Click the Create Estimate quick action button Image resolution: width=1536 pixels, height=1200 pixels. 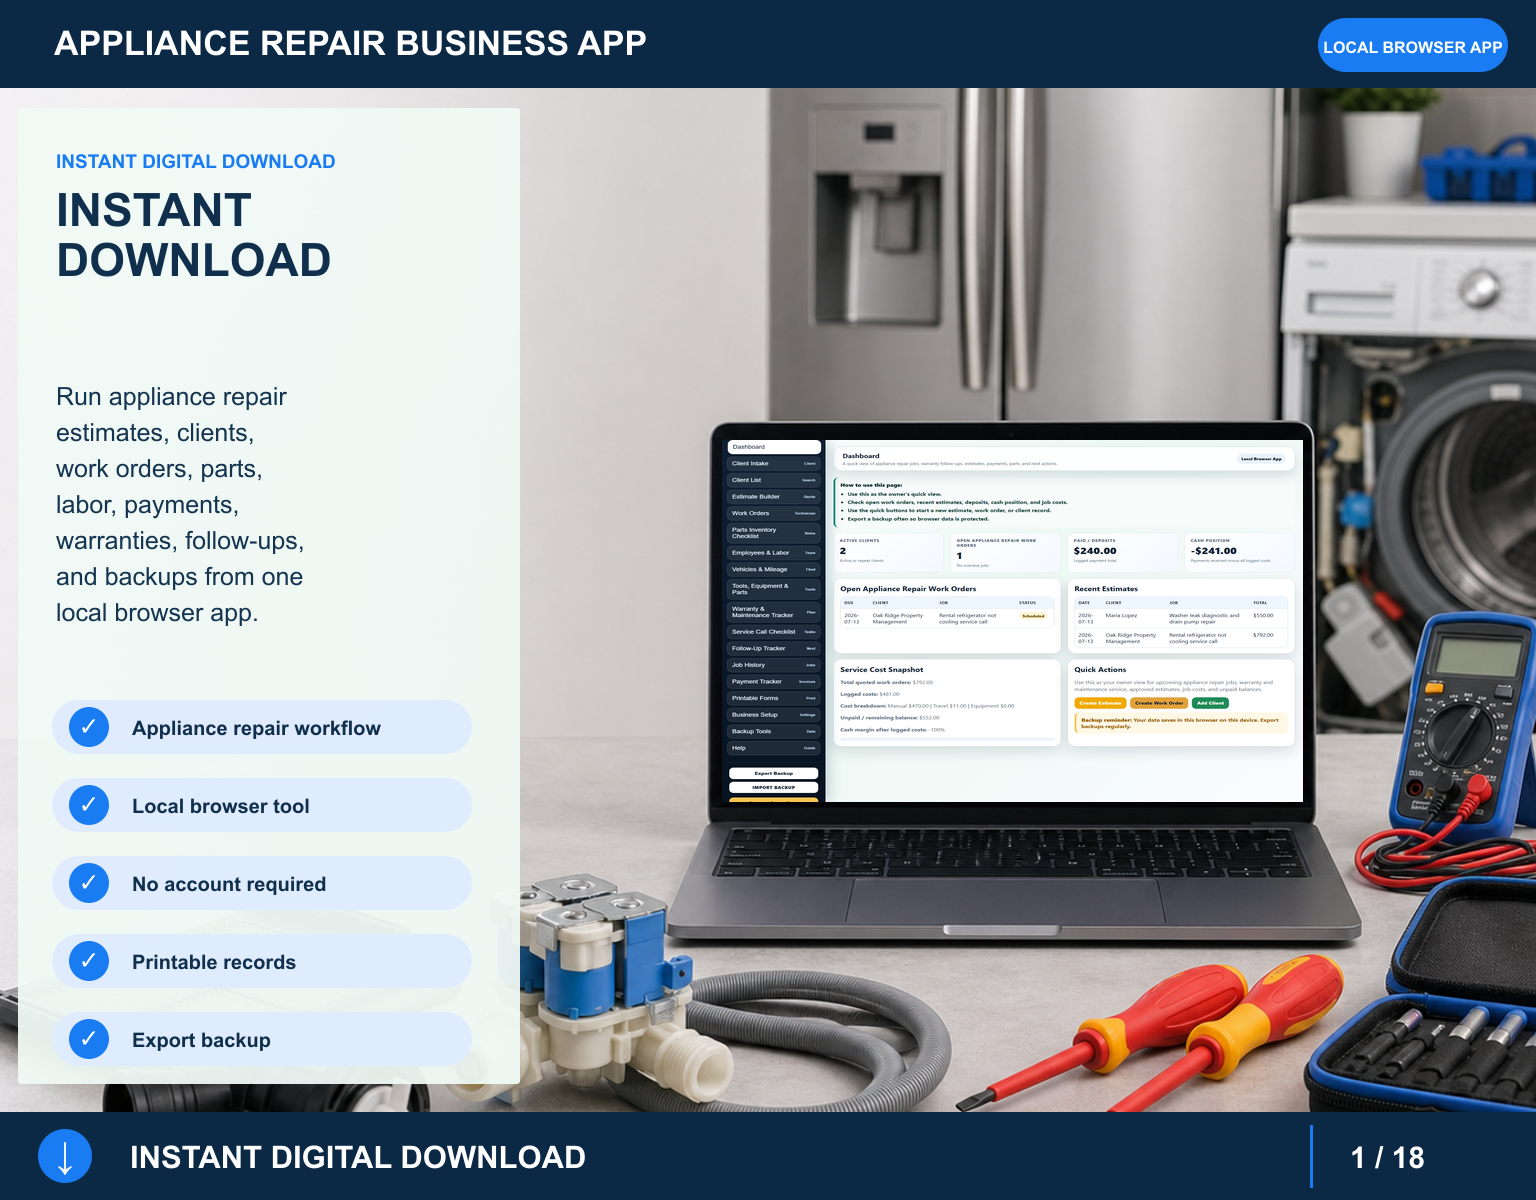coord(1100,703)
